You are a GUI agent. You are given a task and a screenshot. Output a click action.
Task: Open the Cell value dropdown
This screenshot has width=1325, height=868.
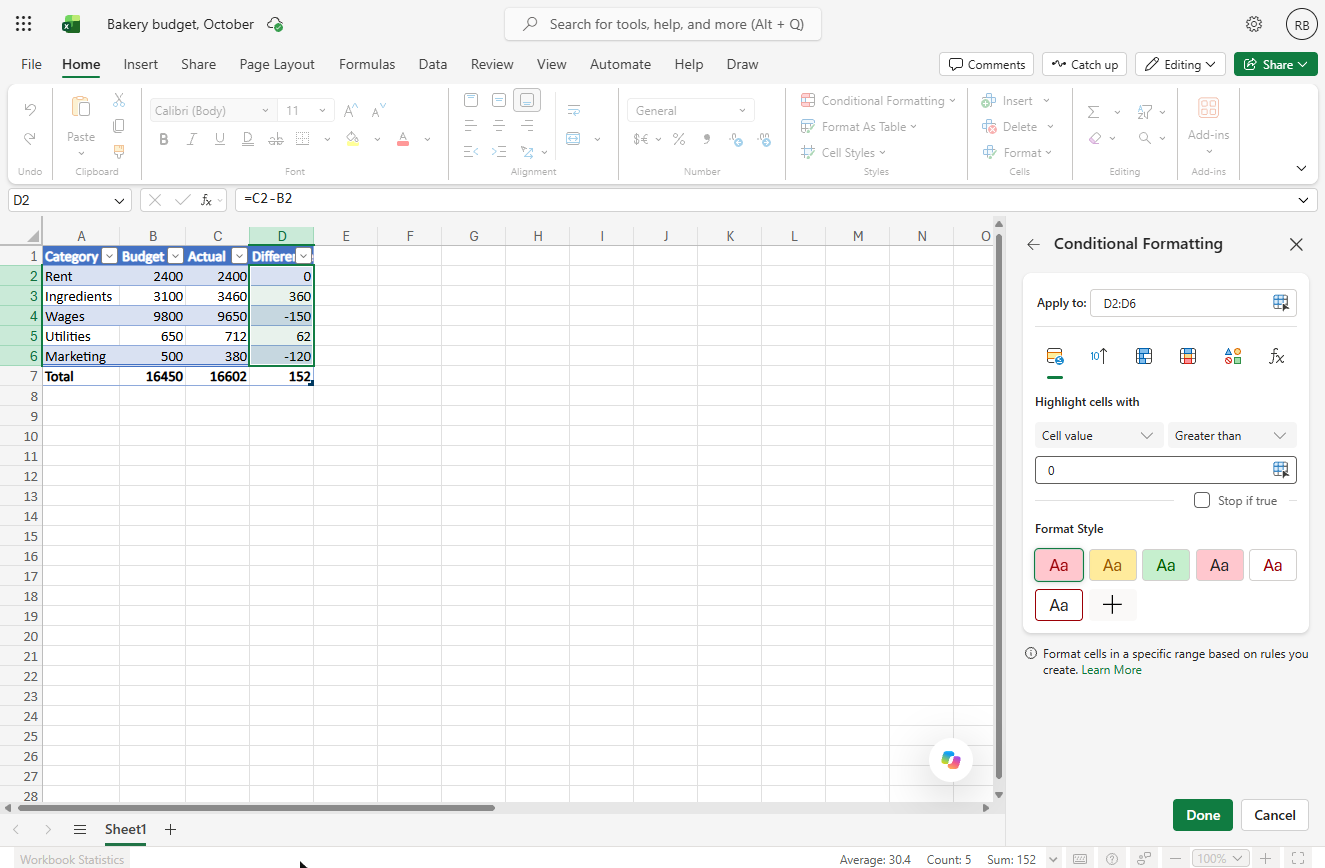[1099, 436]
